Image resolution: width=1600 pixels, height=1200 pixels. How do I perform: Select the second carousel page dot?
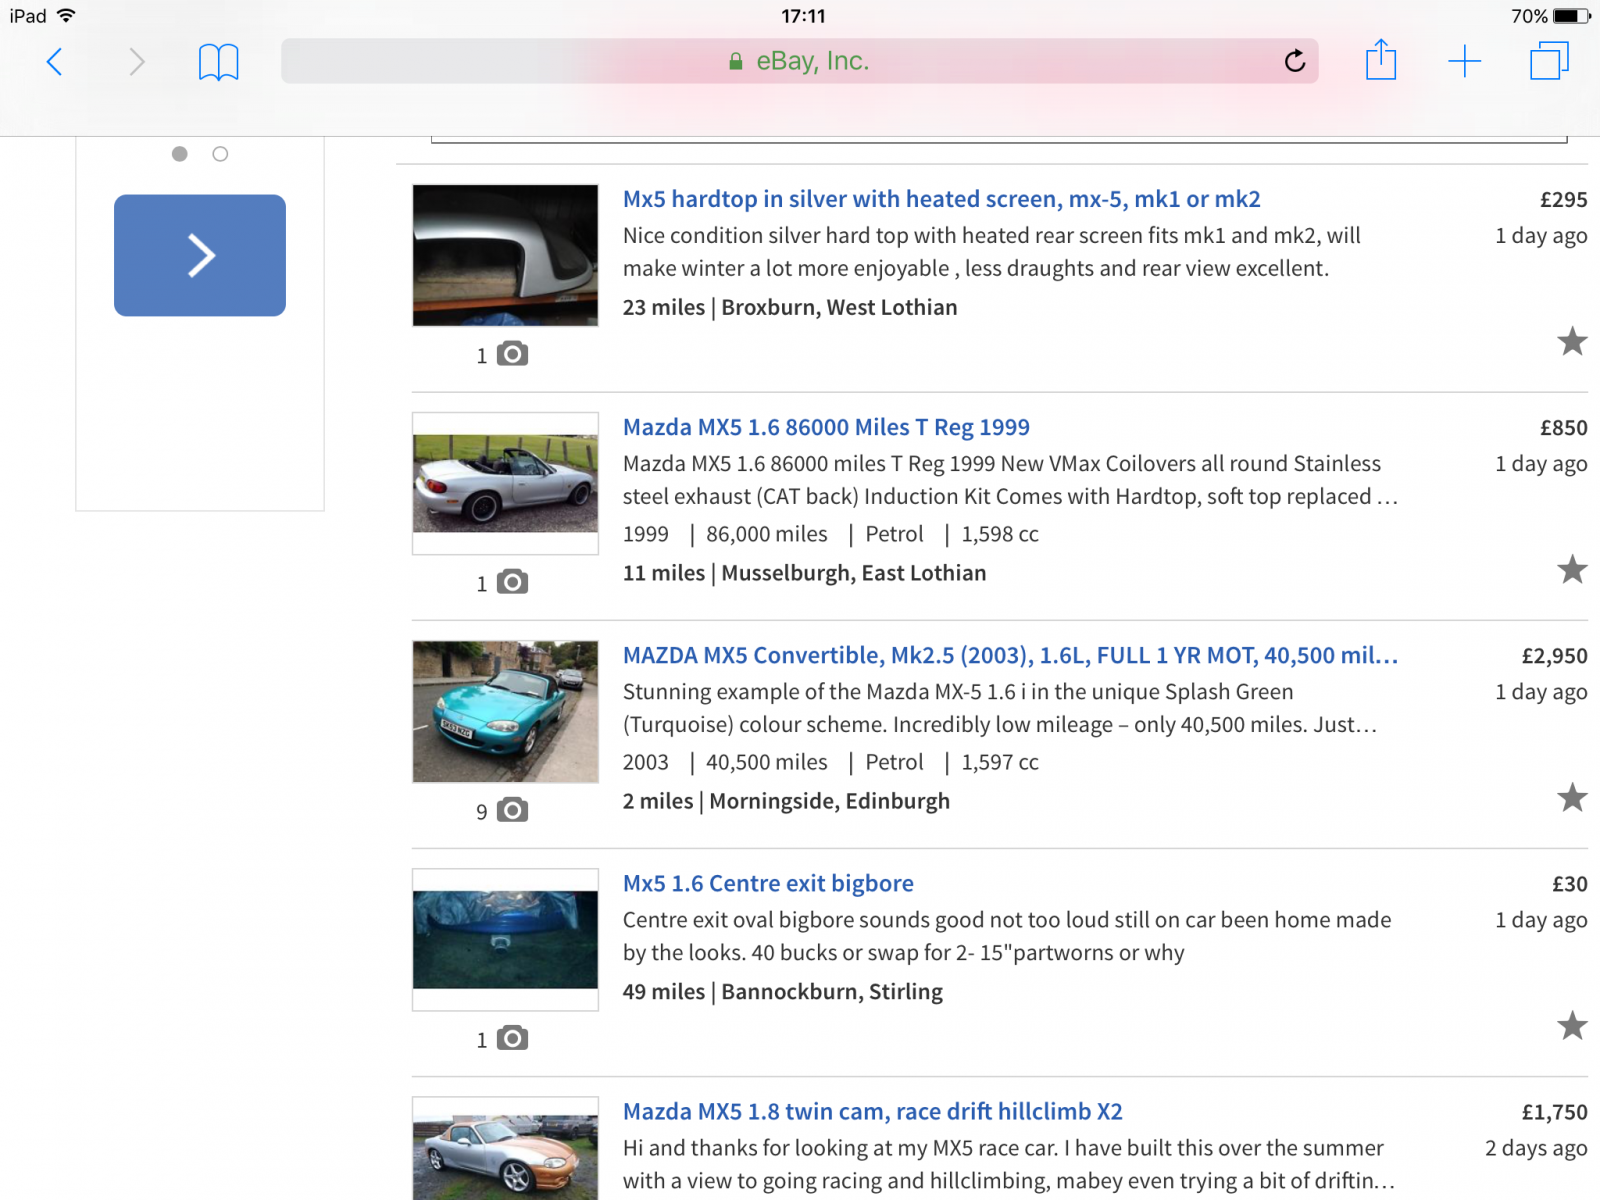(x=220, y=154)
